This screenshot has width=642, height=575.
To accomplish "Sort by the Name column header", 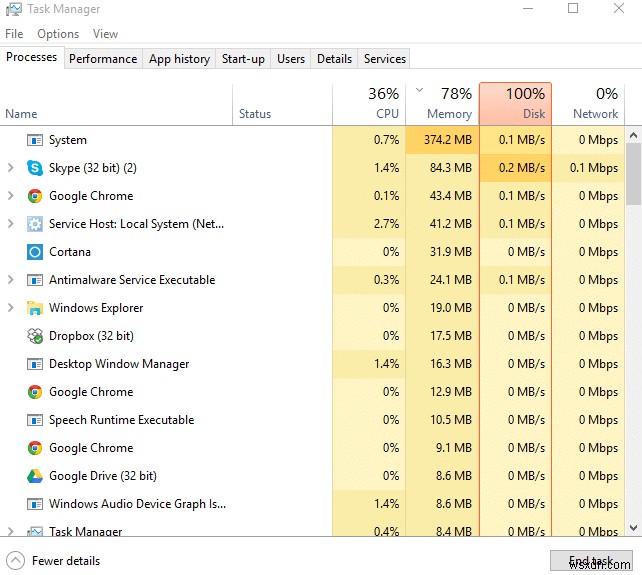I will point(116,104).
